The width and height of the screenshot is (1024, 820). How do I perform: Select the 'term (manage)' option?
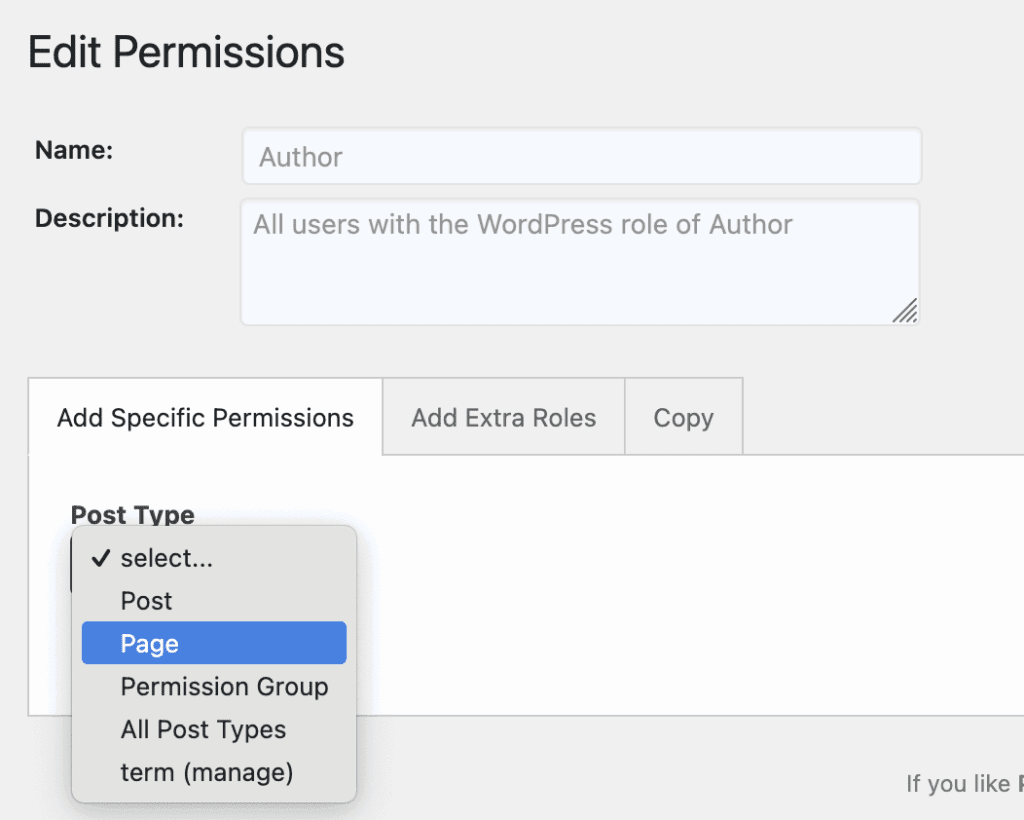206,773
